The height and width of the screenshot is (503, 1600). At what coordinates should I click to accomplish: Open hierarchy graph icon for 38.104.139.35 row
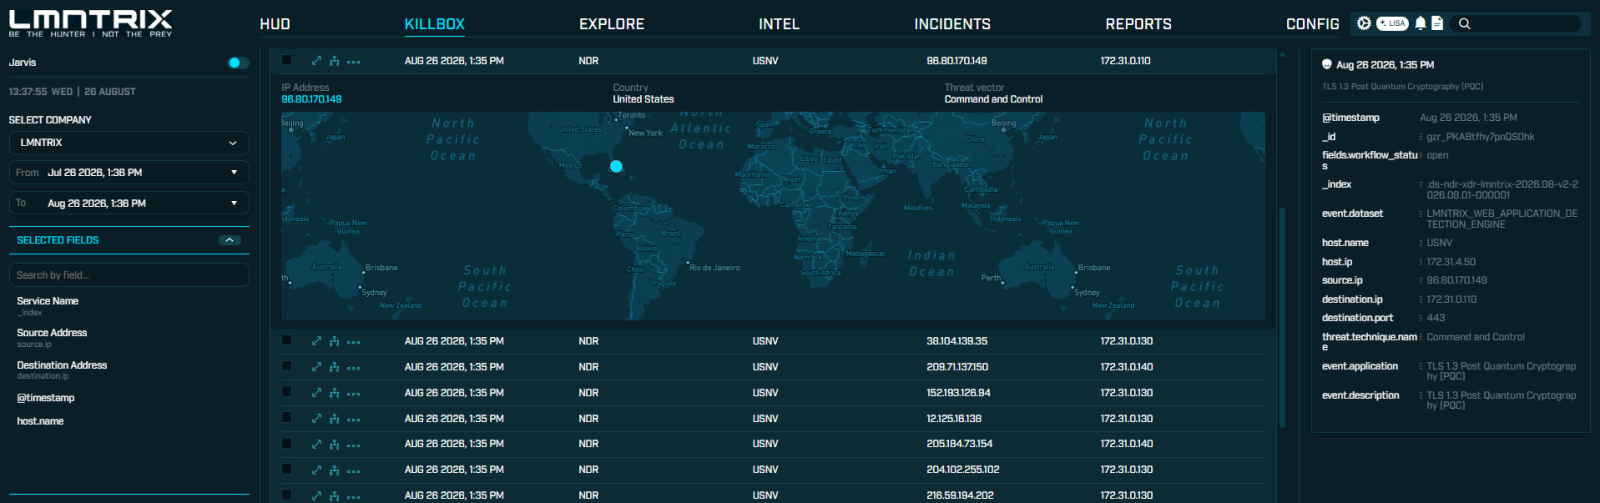coord(334,341)
